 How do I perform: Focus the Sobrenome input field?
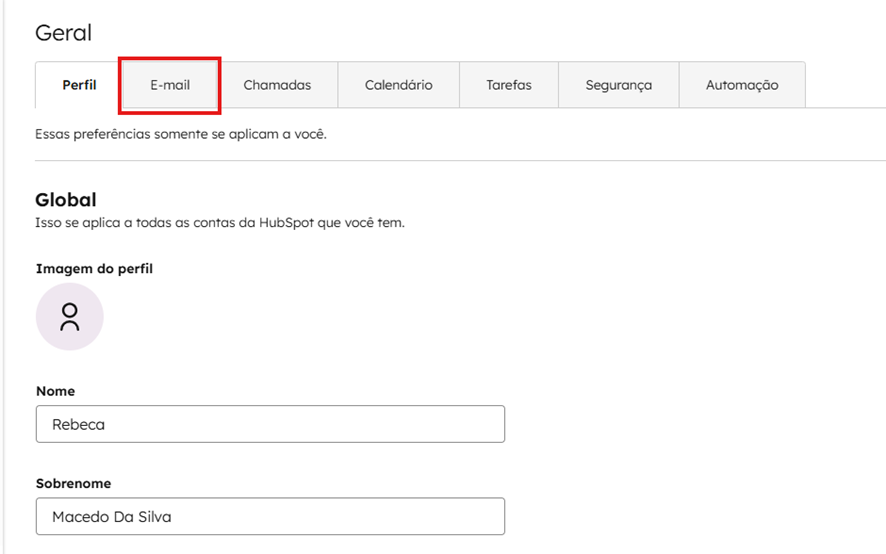tap(270, 516)
